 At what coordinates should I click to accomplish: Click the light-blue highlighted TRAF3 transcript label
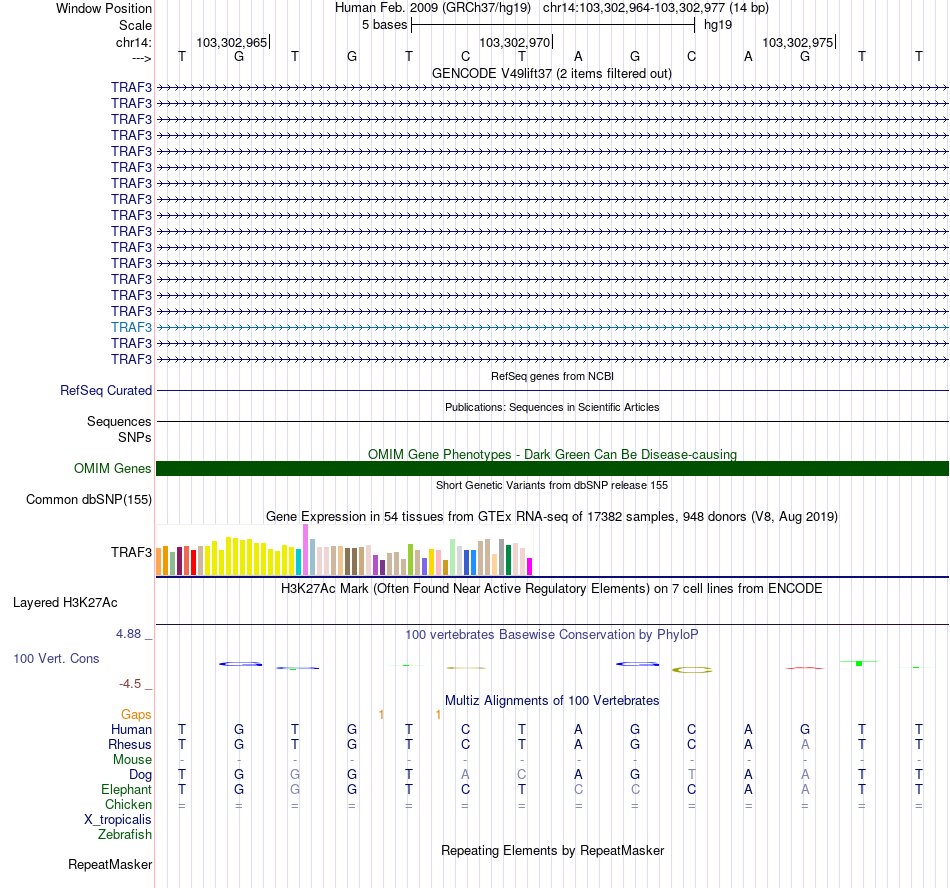coord(131,327)
